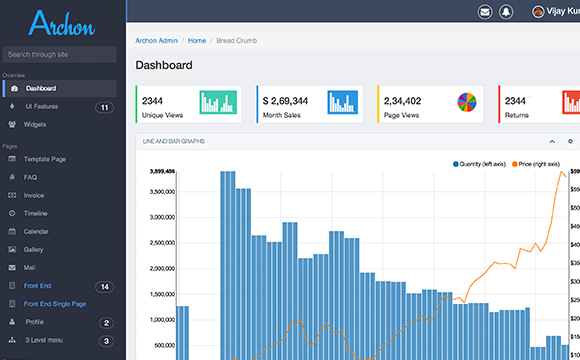
Task: Click the Invoice money icon
Action: (12, 195)
